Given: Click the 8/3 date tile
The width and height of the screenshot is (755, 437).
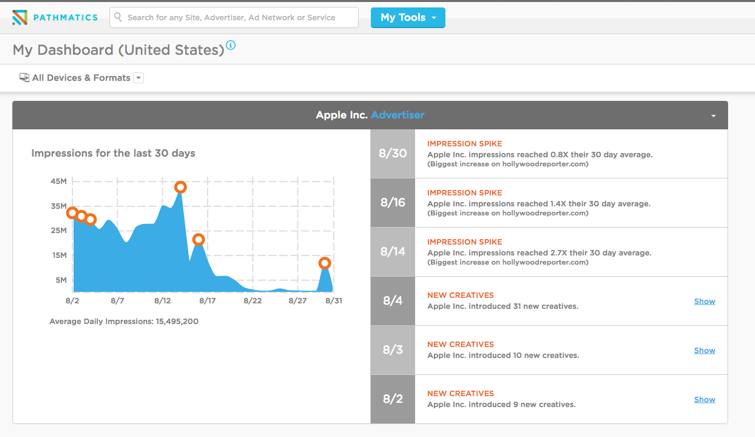Looking at the screenshot, I should tap(392, 350).
